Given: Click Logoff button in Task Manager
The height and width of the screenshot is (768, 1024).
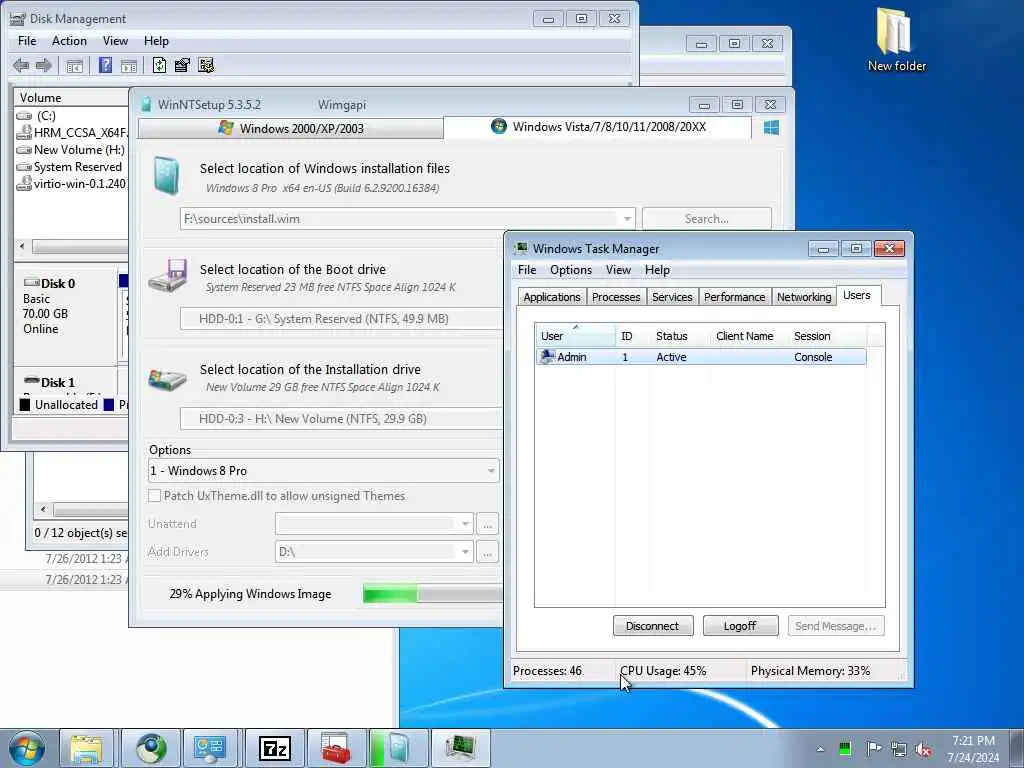Looking at the screenshot, I should tap(740, 626).
